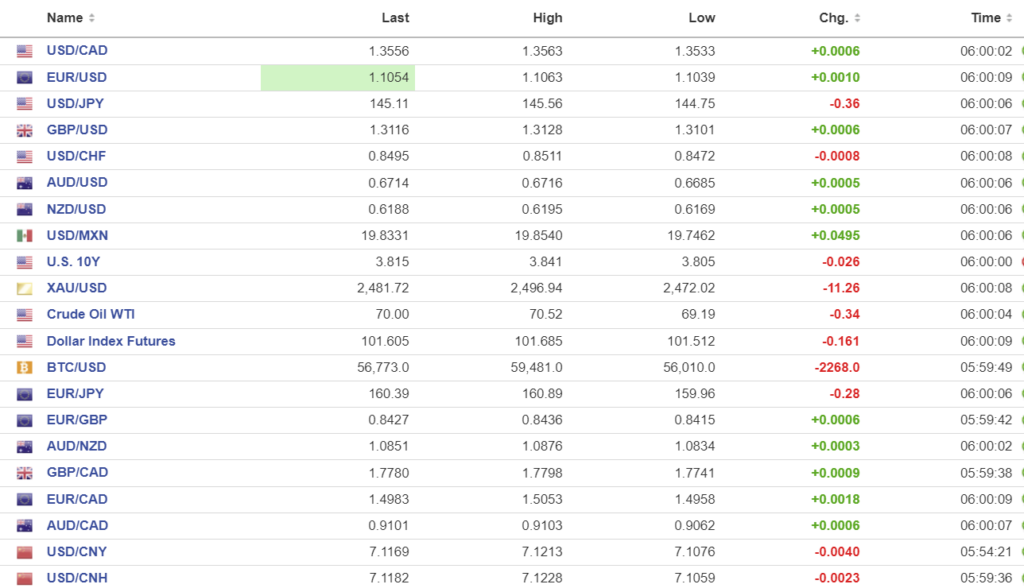
Task: Click the New Zealand flag beside NZD/USD
Action: click(x=25, y=209)
